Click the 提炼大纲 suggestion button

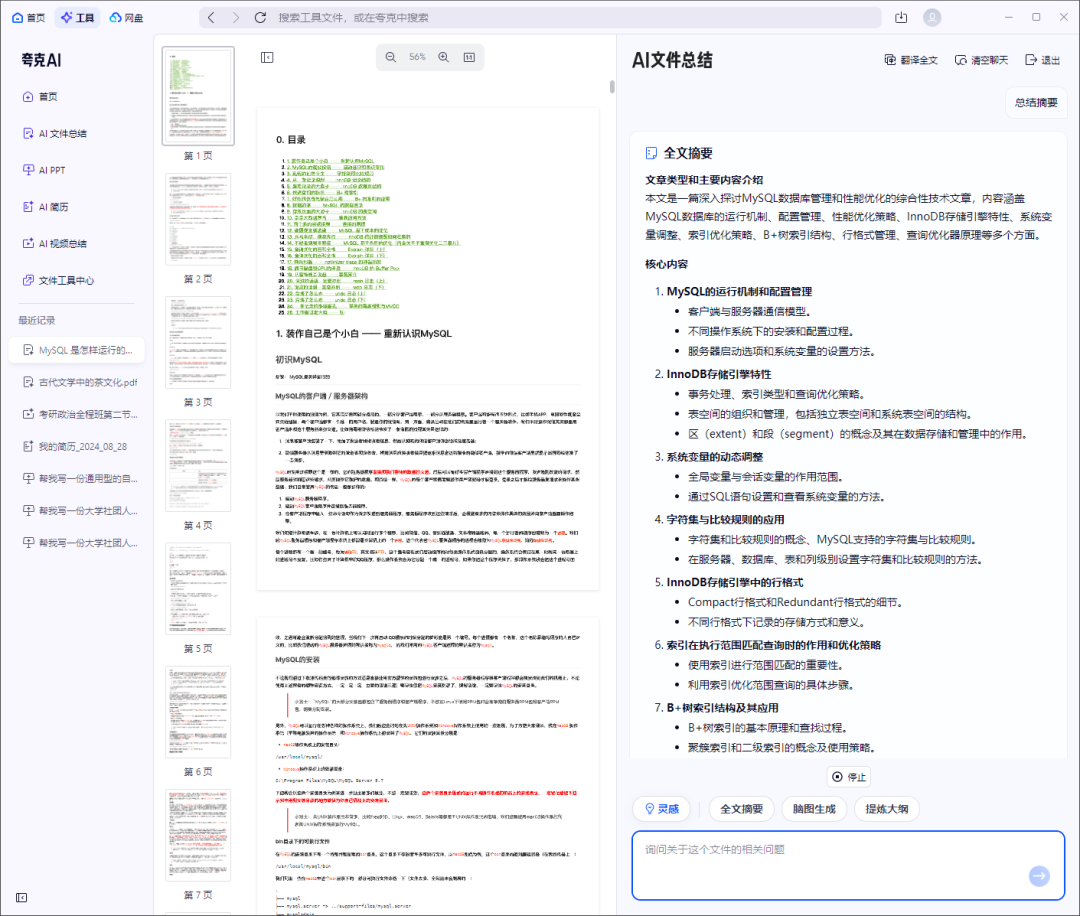click(x=886, y=809)
